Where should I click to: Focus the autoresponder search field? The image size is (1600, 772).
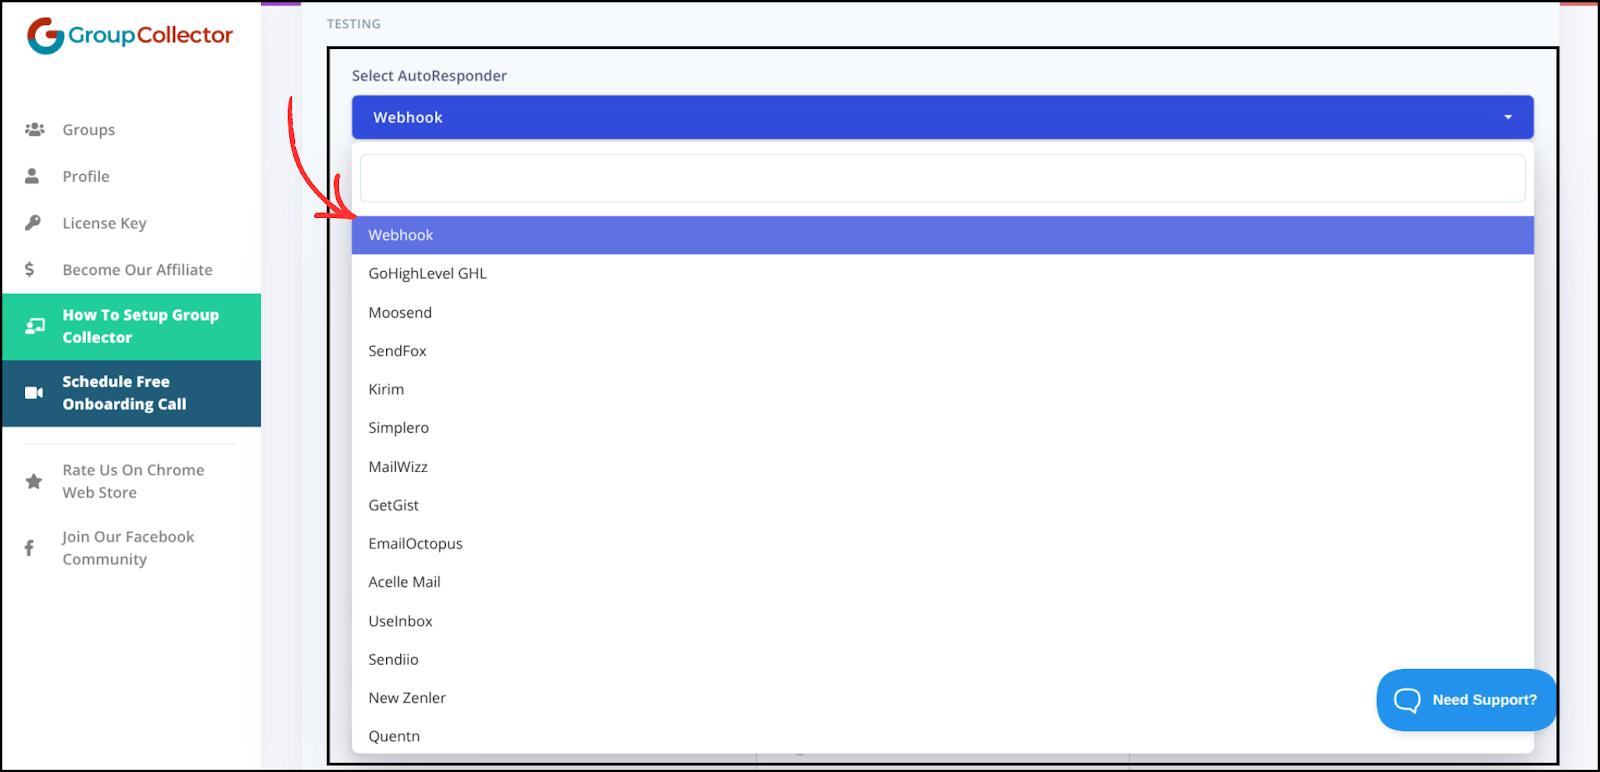(942, 178)
